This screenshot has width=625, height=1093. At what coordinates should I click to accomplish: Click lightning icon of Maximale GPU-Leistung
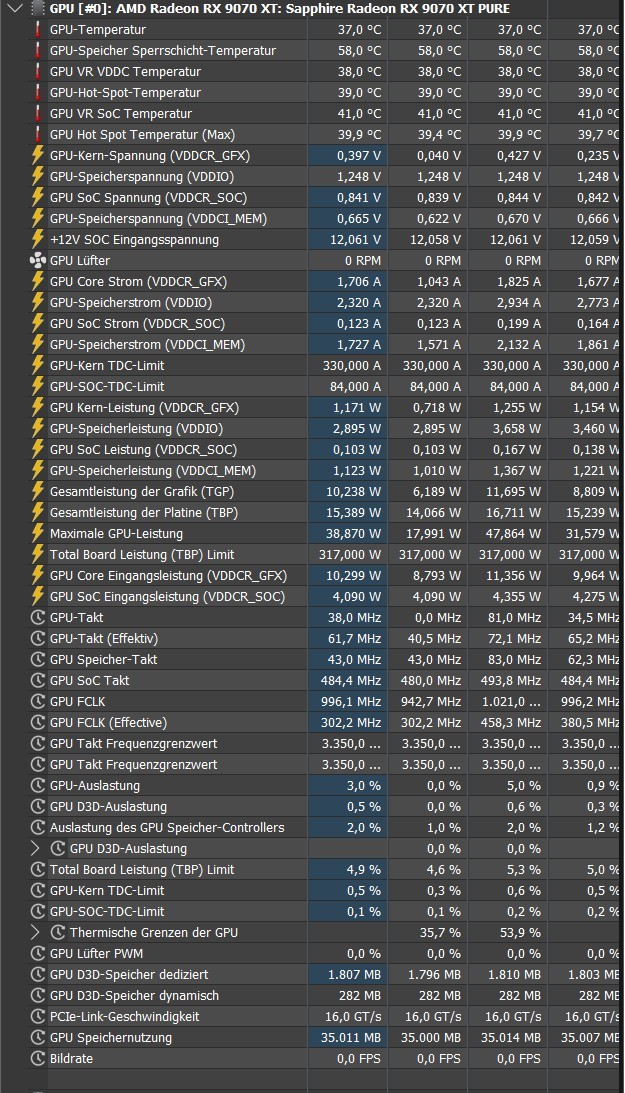(x=38, y=533)
